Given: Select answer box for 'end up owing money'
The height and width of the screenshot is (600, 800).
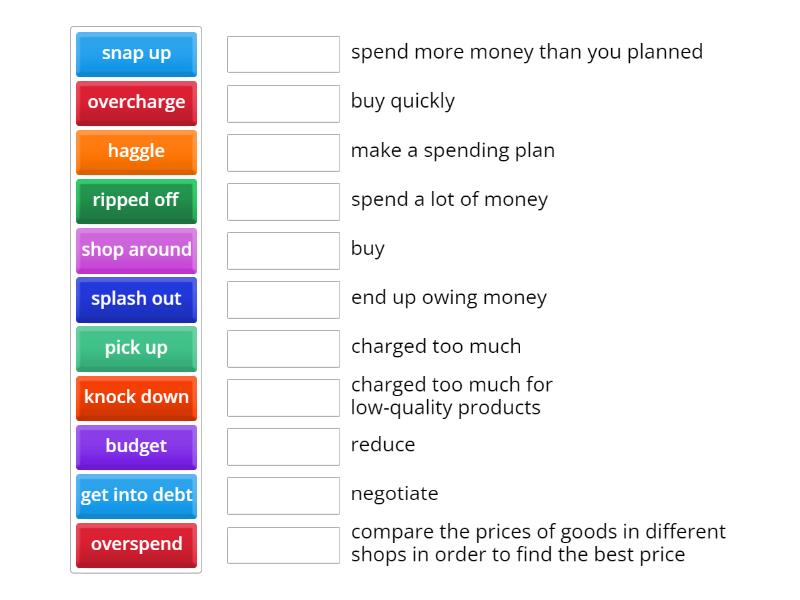Looking at the screenshot, I should point(283,299).
